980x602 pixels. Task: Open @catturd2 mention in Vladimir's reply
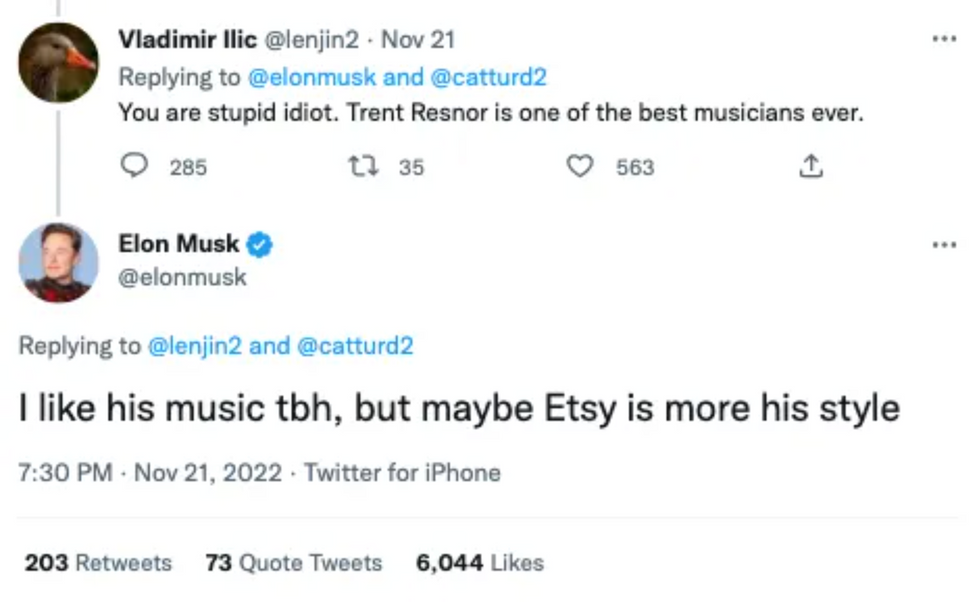click(488, 77)
